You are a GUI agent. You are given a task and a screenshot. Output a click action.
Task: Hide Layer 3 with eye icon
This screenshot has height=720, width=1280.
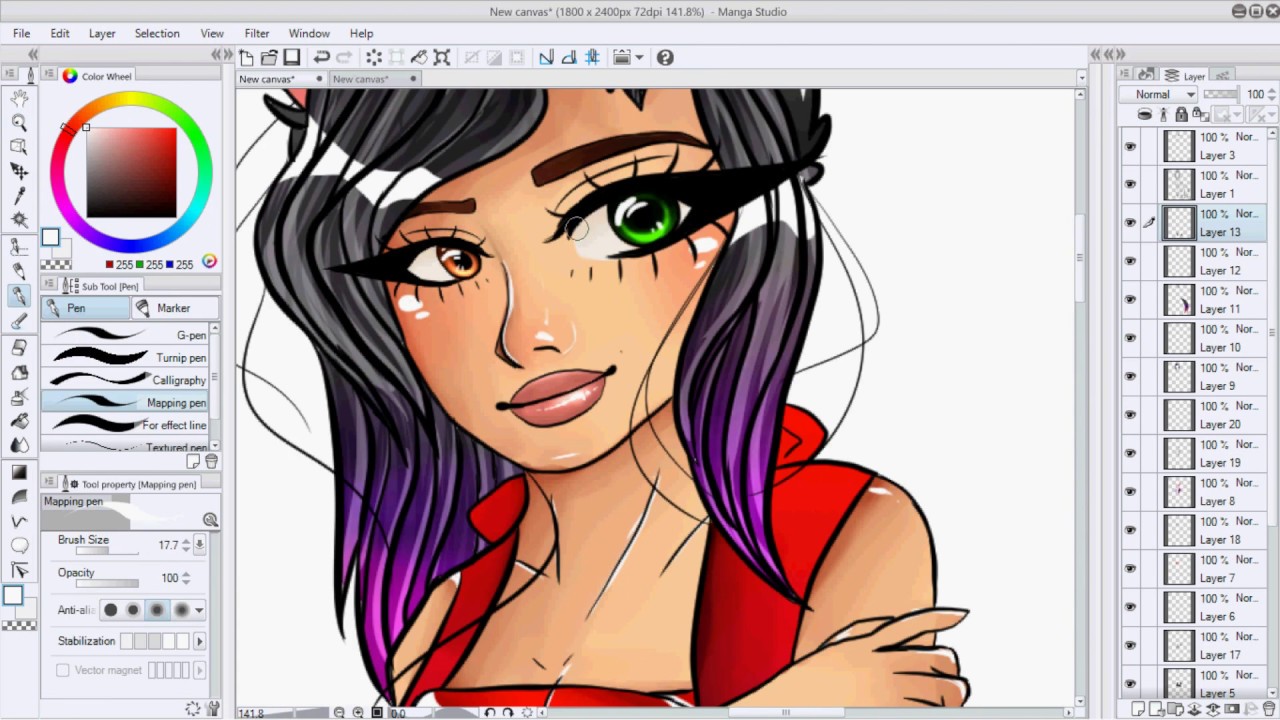click(x=1130, y=146)
